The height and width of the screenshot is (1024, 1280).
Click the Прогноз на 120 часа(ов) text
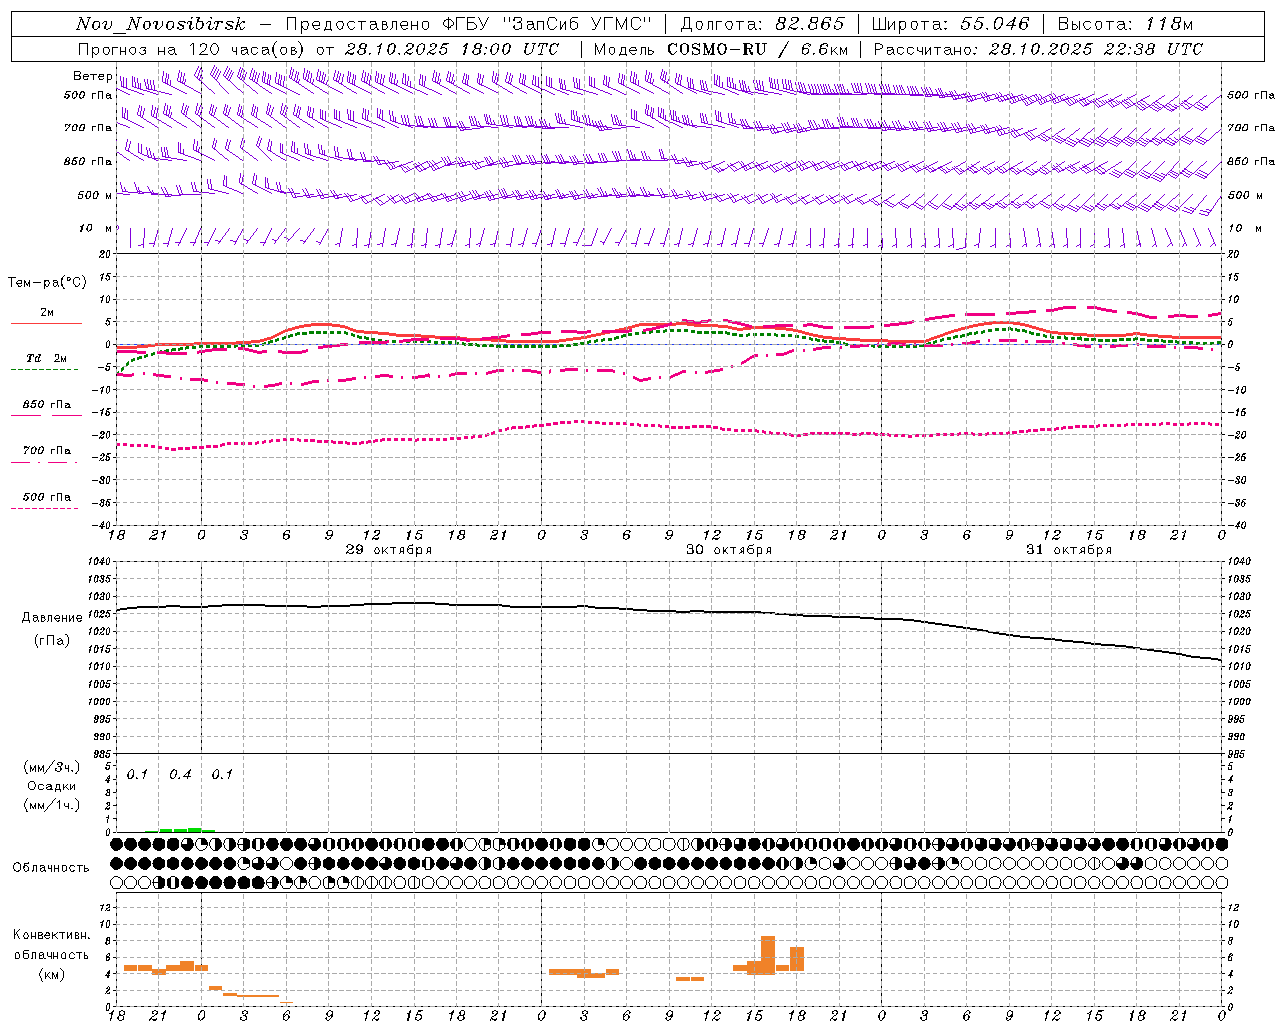click(x=191, y=49)
